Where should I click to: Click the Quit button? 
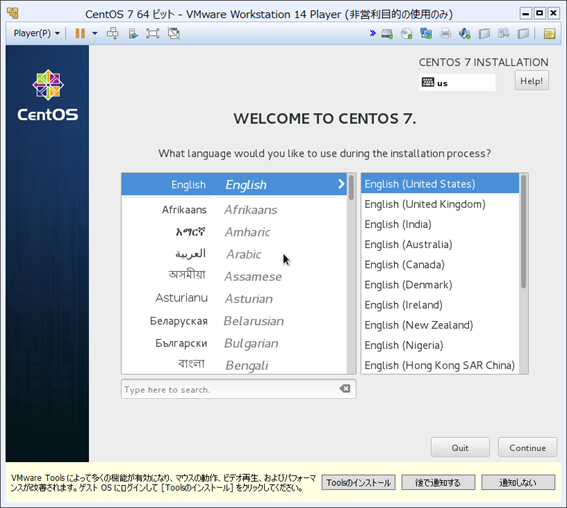point(460,448)
